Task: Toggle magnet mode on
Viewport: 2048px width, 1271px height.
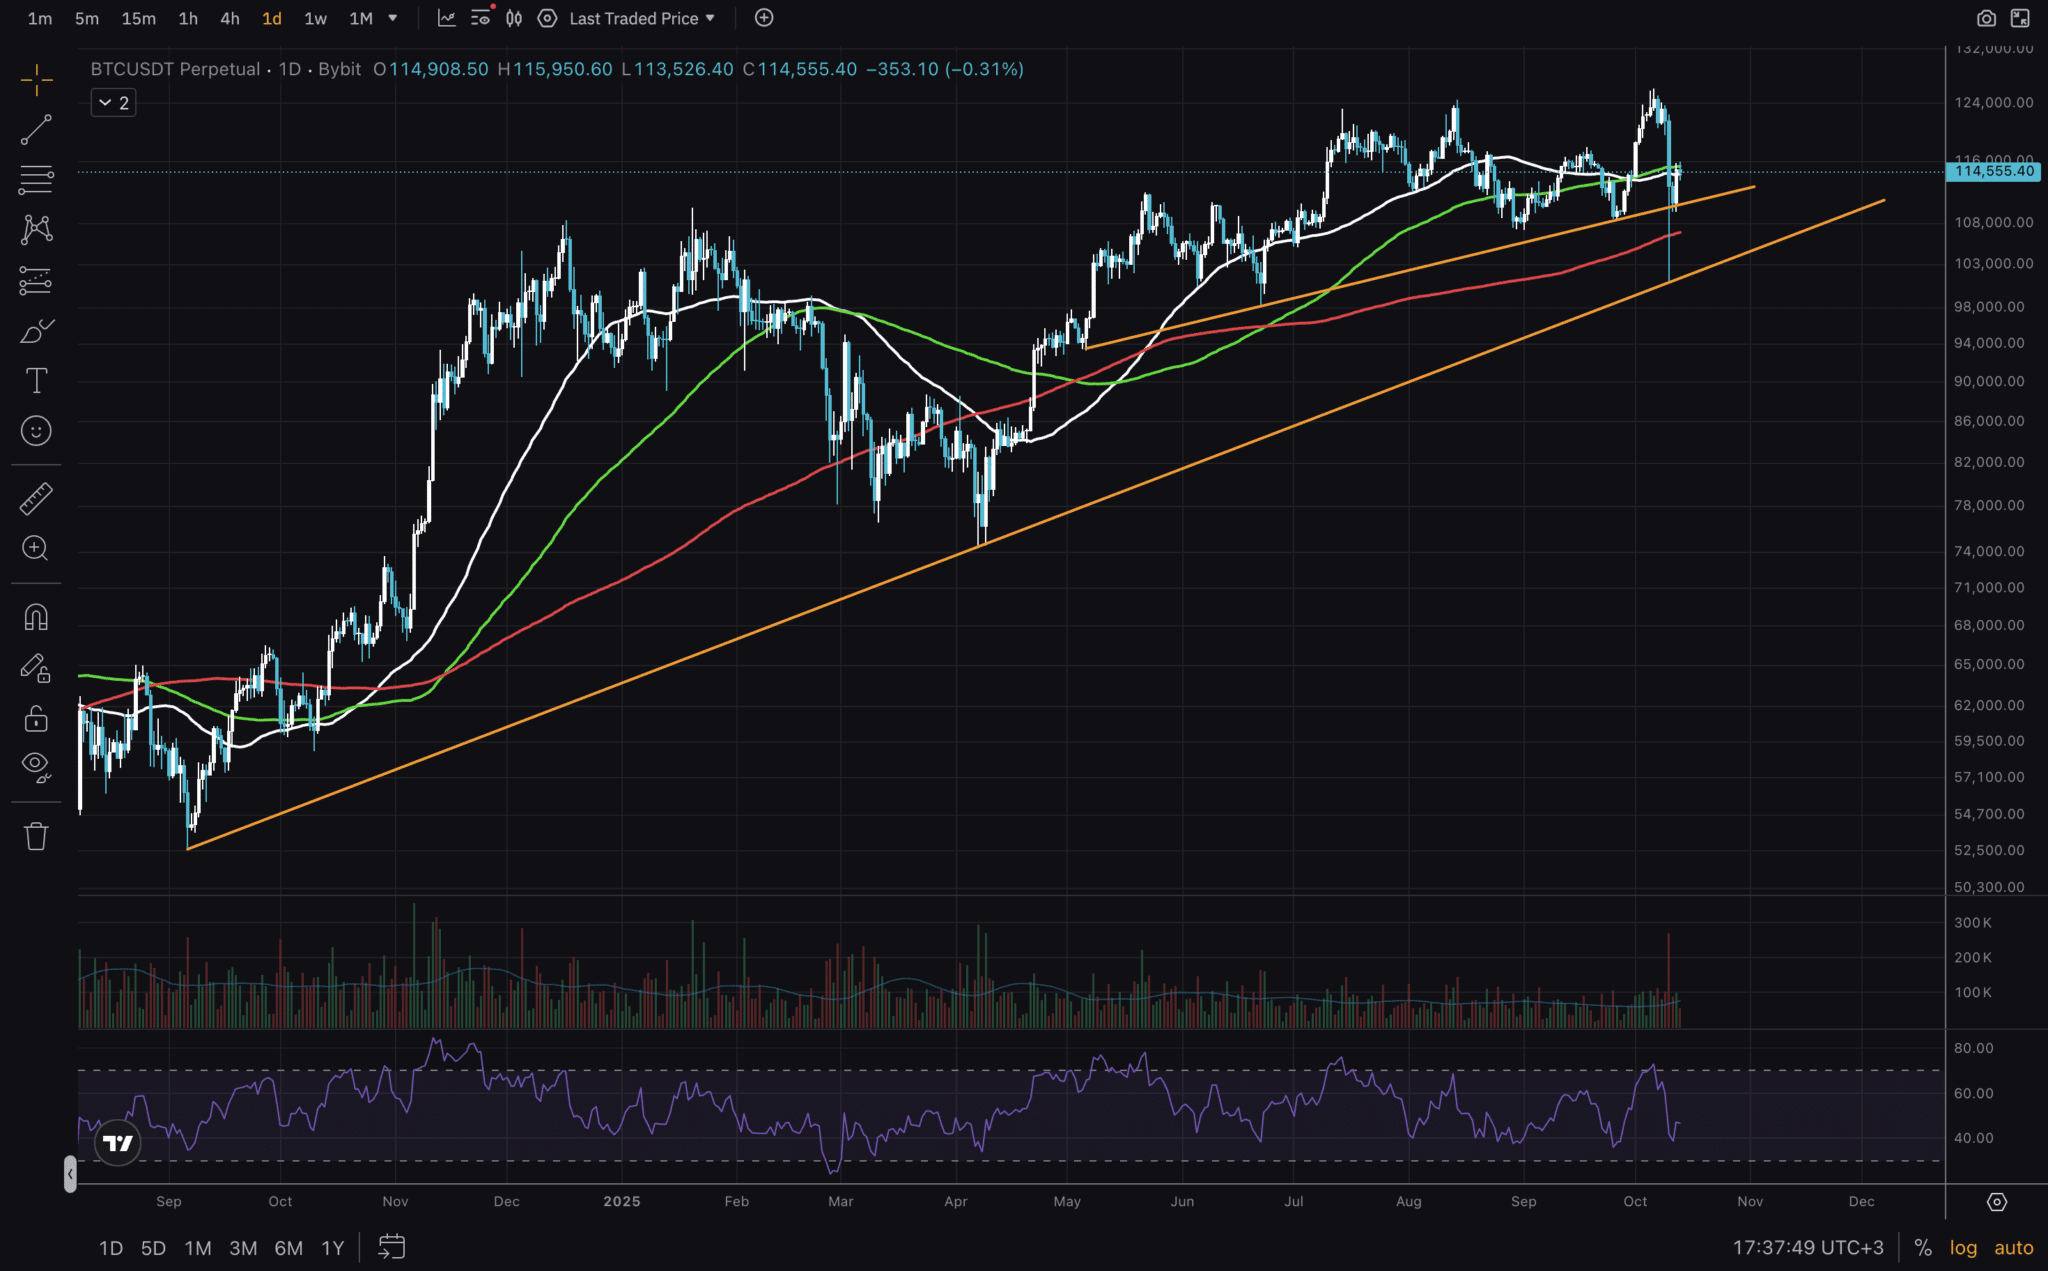Action: (36, 617)
